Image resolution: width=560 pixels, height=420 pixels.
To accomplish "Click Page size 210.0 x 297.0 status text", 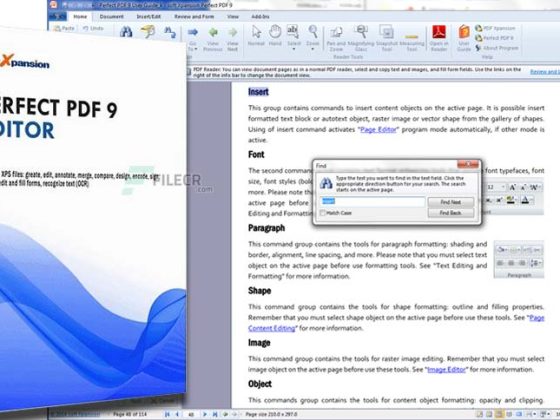I will 271,414.
